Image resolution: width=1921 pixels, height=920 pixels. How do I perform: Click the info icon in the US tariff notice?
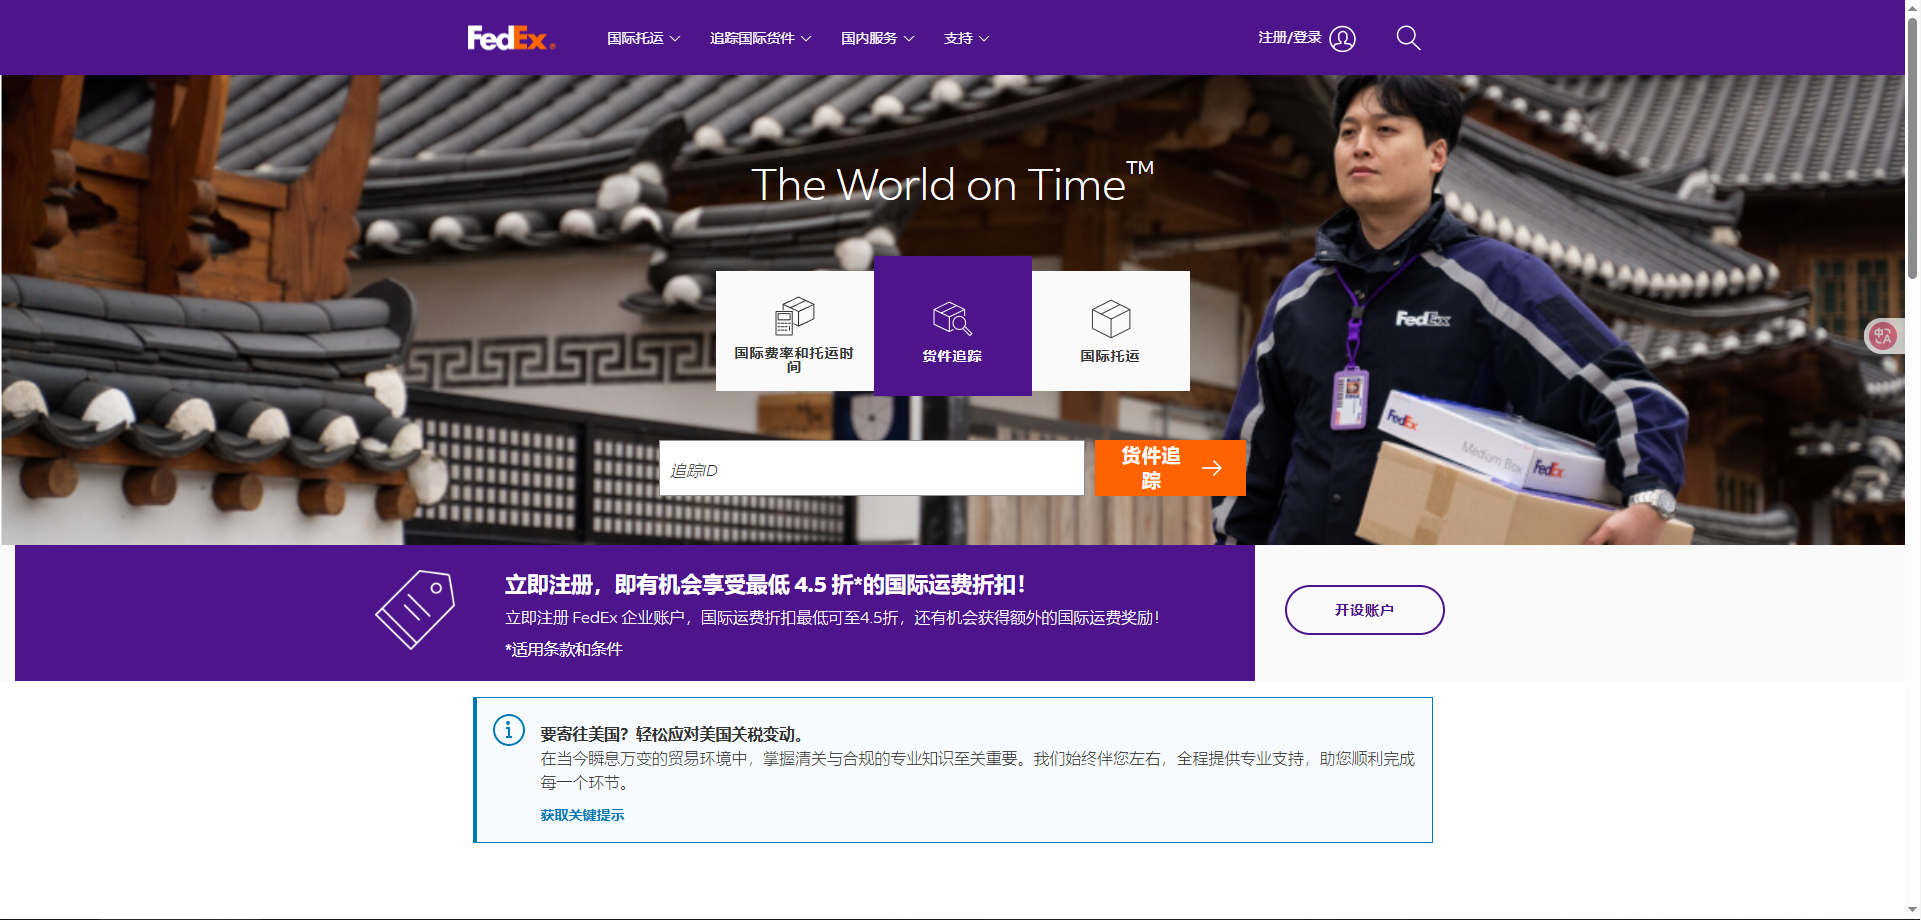pos(509,731)
